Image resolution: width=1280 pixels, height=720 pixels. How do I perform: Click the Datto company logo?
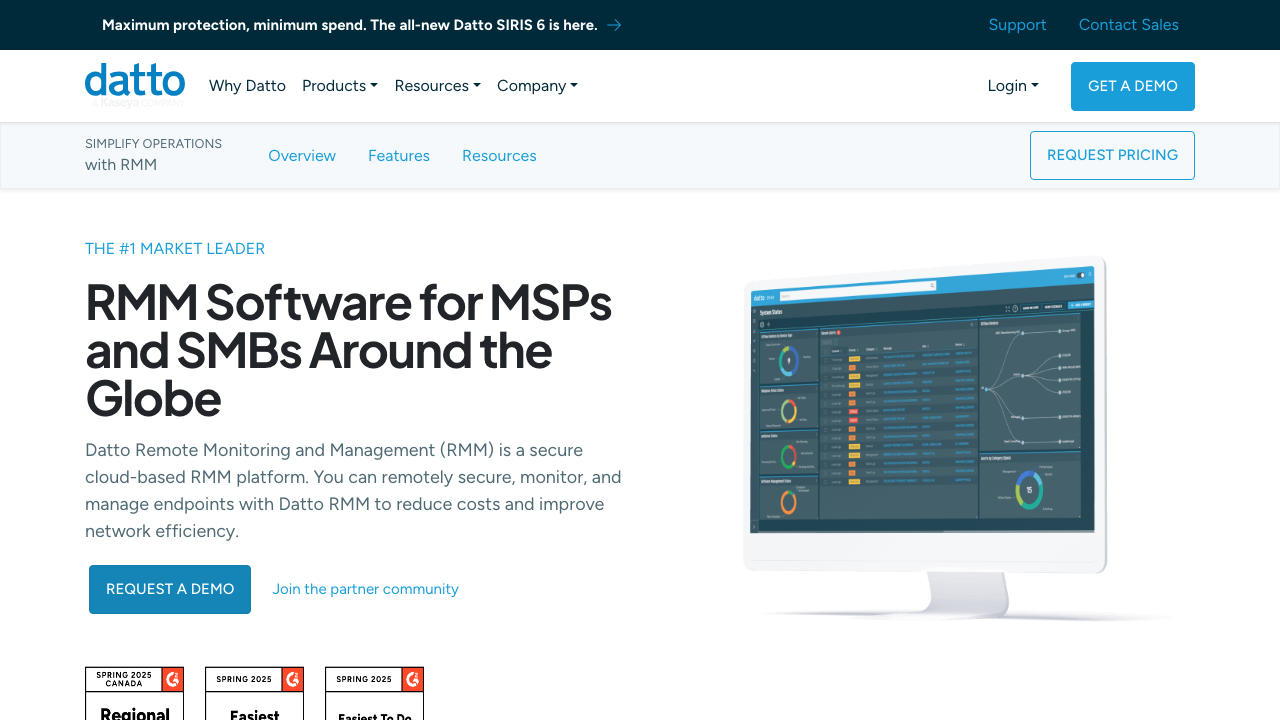(x=134, y=81)
